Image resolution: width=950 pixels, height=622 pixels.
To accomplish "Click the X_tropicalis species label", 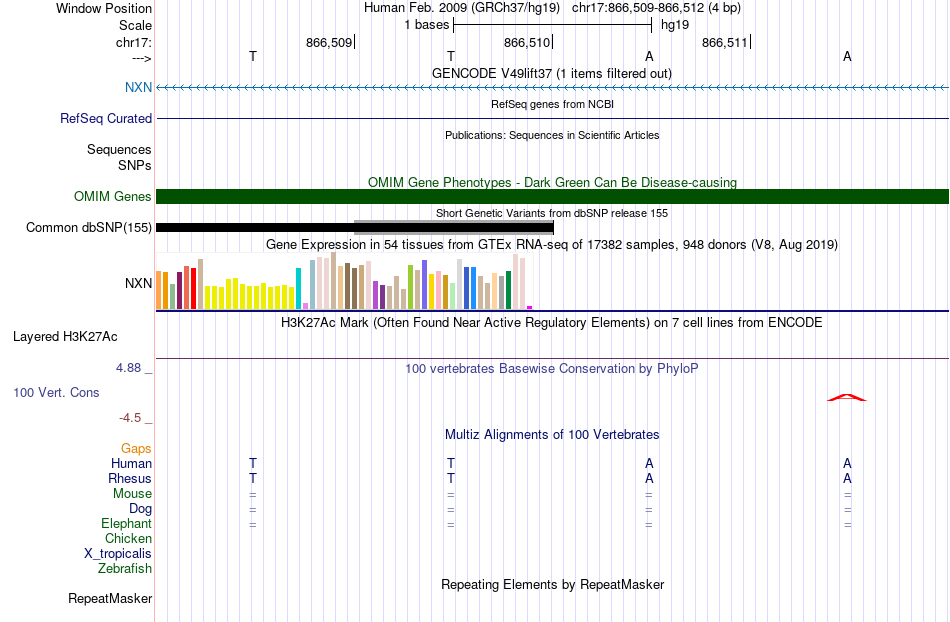I will coord(118,554).
